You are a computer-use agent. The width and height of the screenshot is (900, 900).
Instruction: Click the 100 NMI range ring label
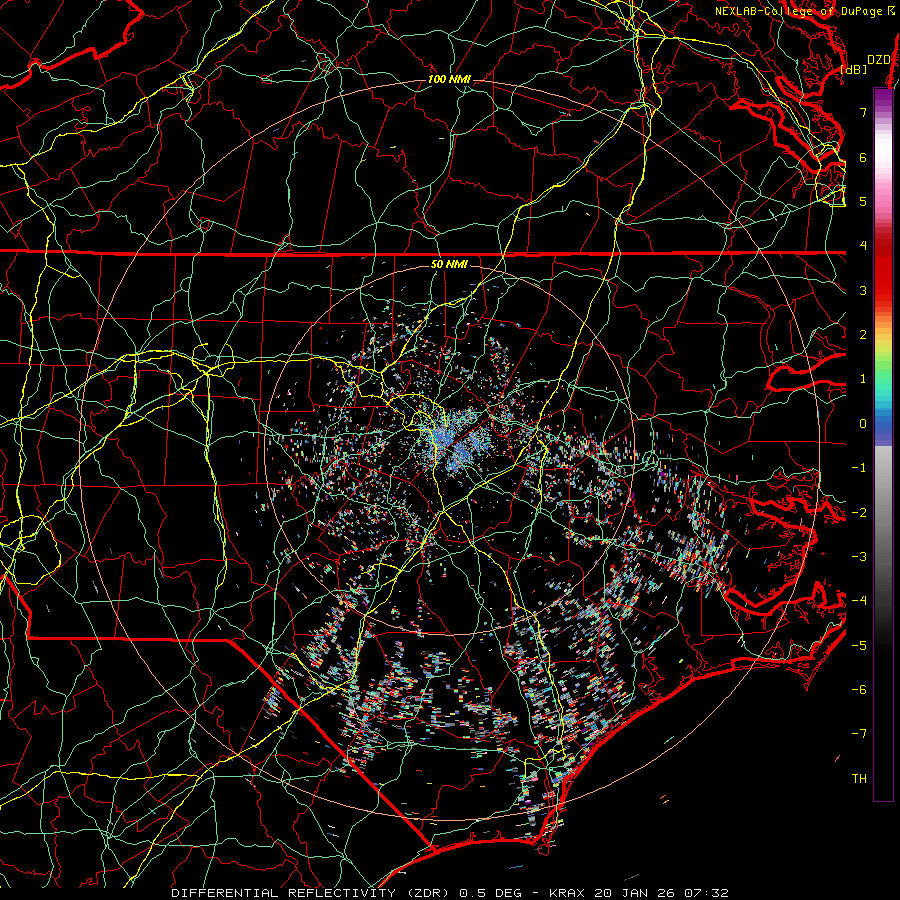(449, 79)
